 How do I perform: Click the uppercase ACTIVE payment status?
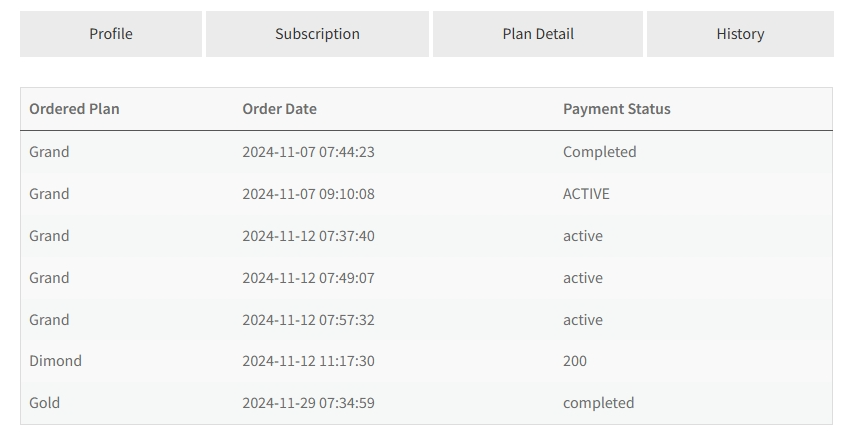586,194
